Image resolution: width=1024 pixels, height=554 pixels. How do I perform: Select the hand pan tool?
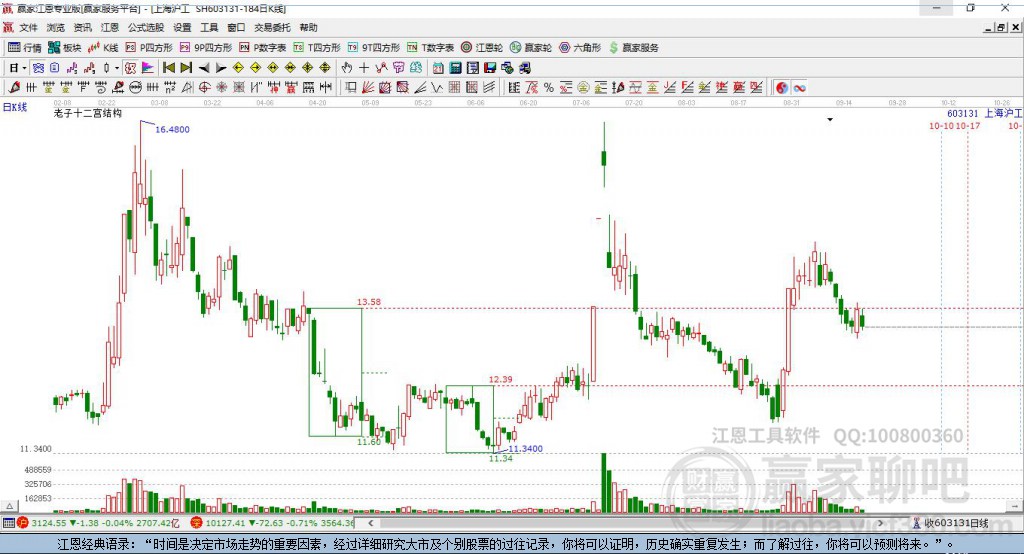pos(347,68)
